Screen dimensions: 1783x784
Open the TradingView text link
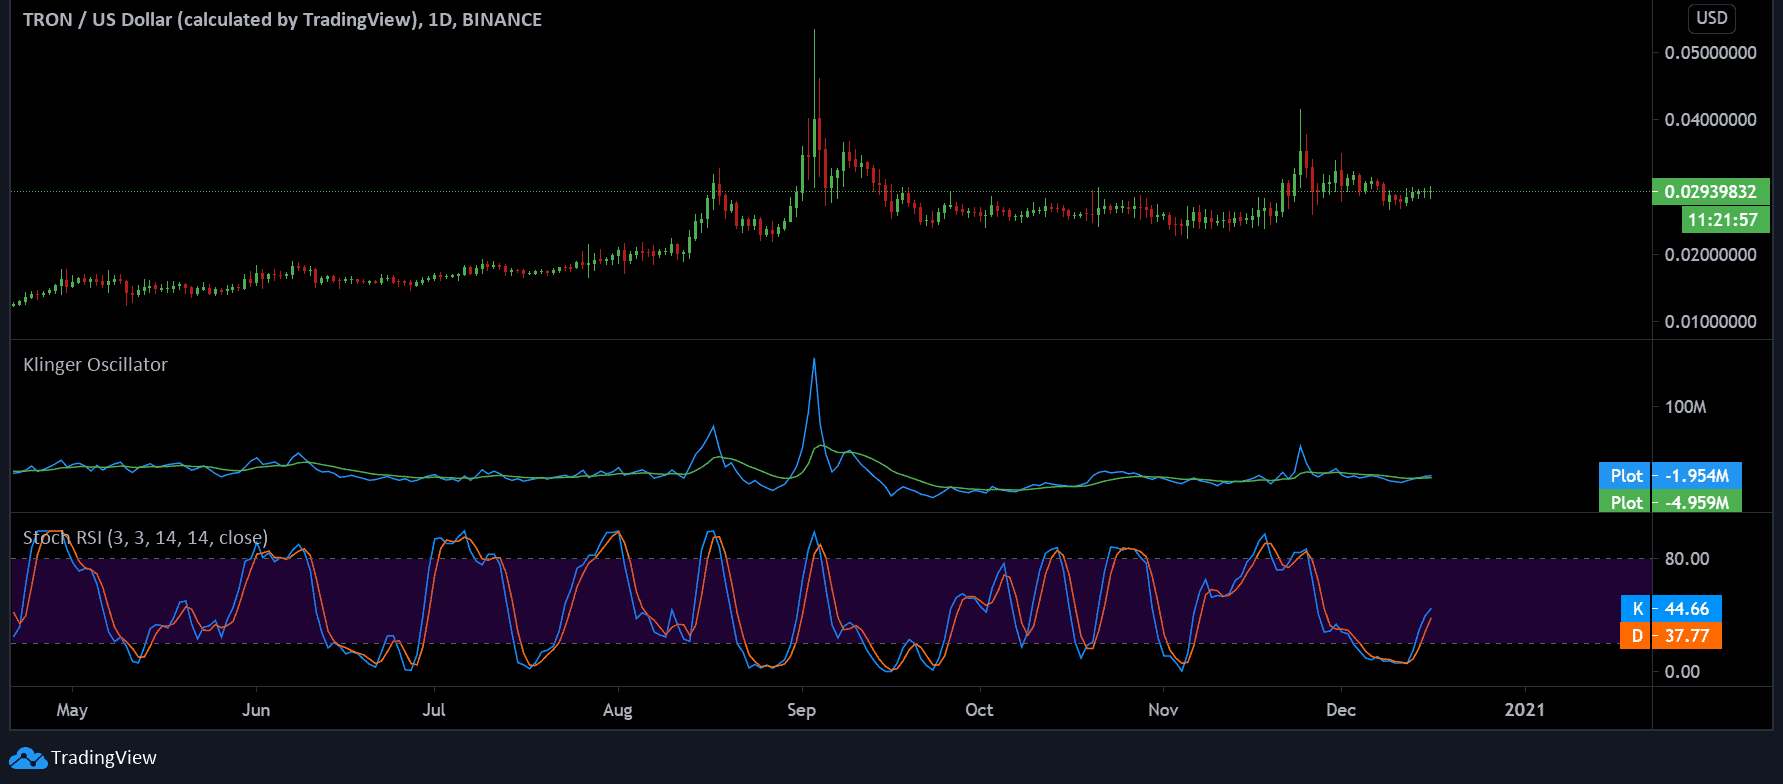104,758
